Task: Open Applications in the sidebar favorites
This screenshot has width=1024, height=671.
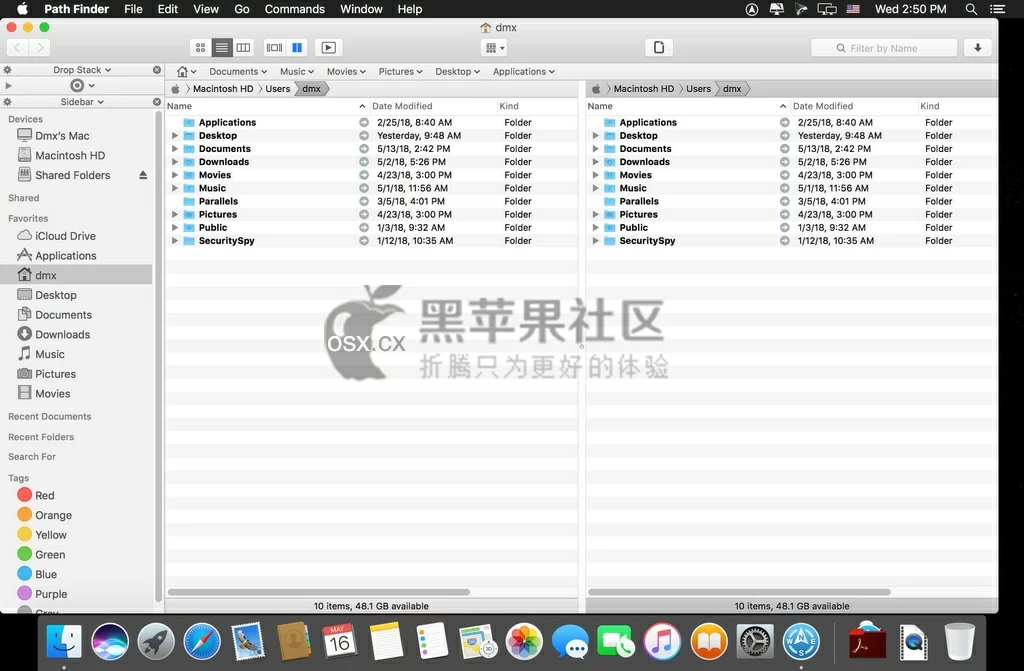Action: 65,255
